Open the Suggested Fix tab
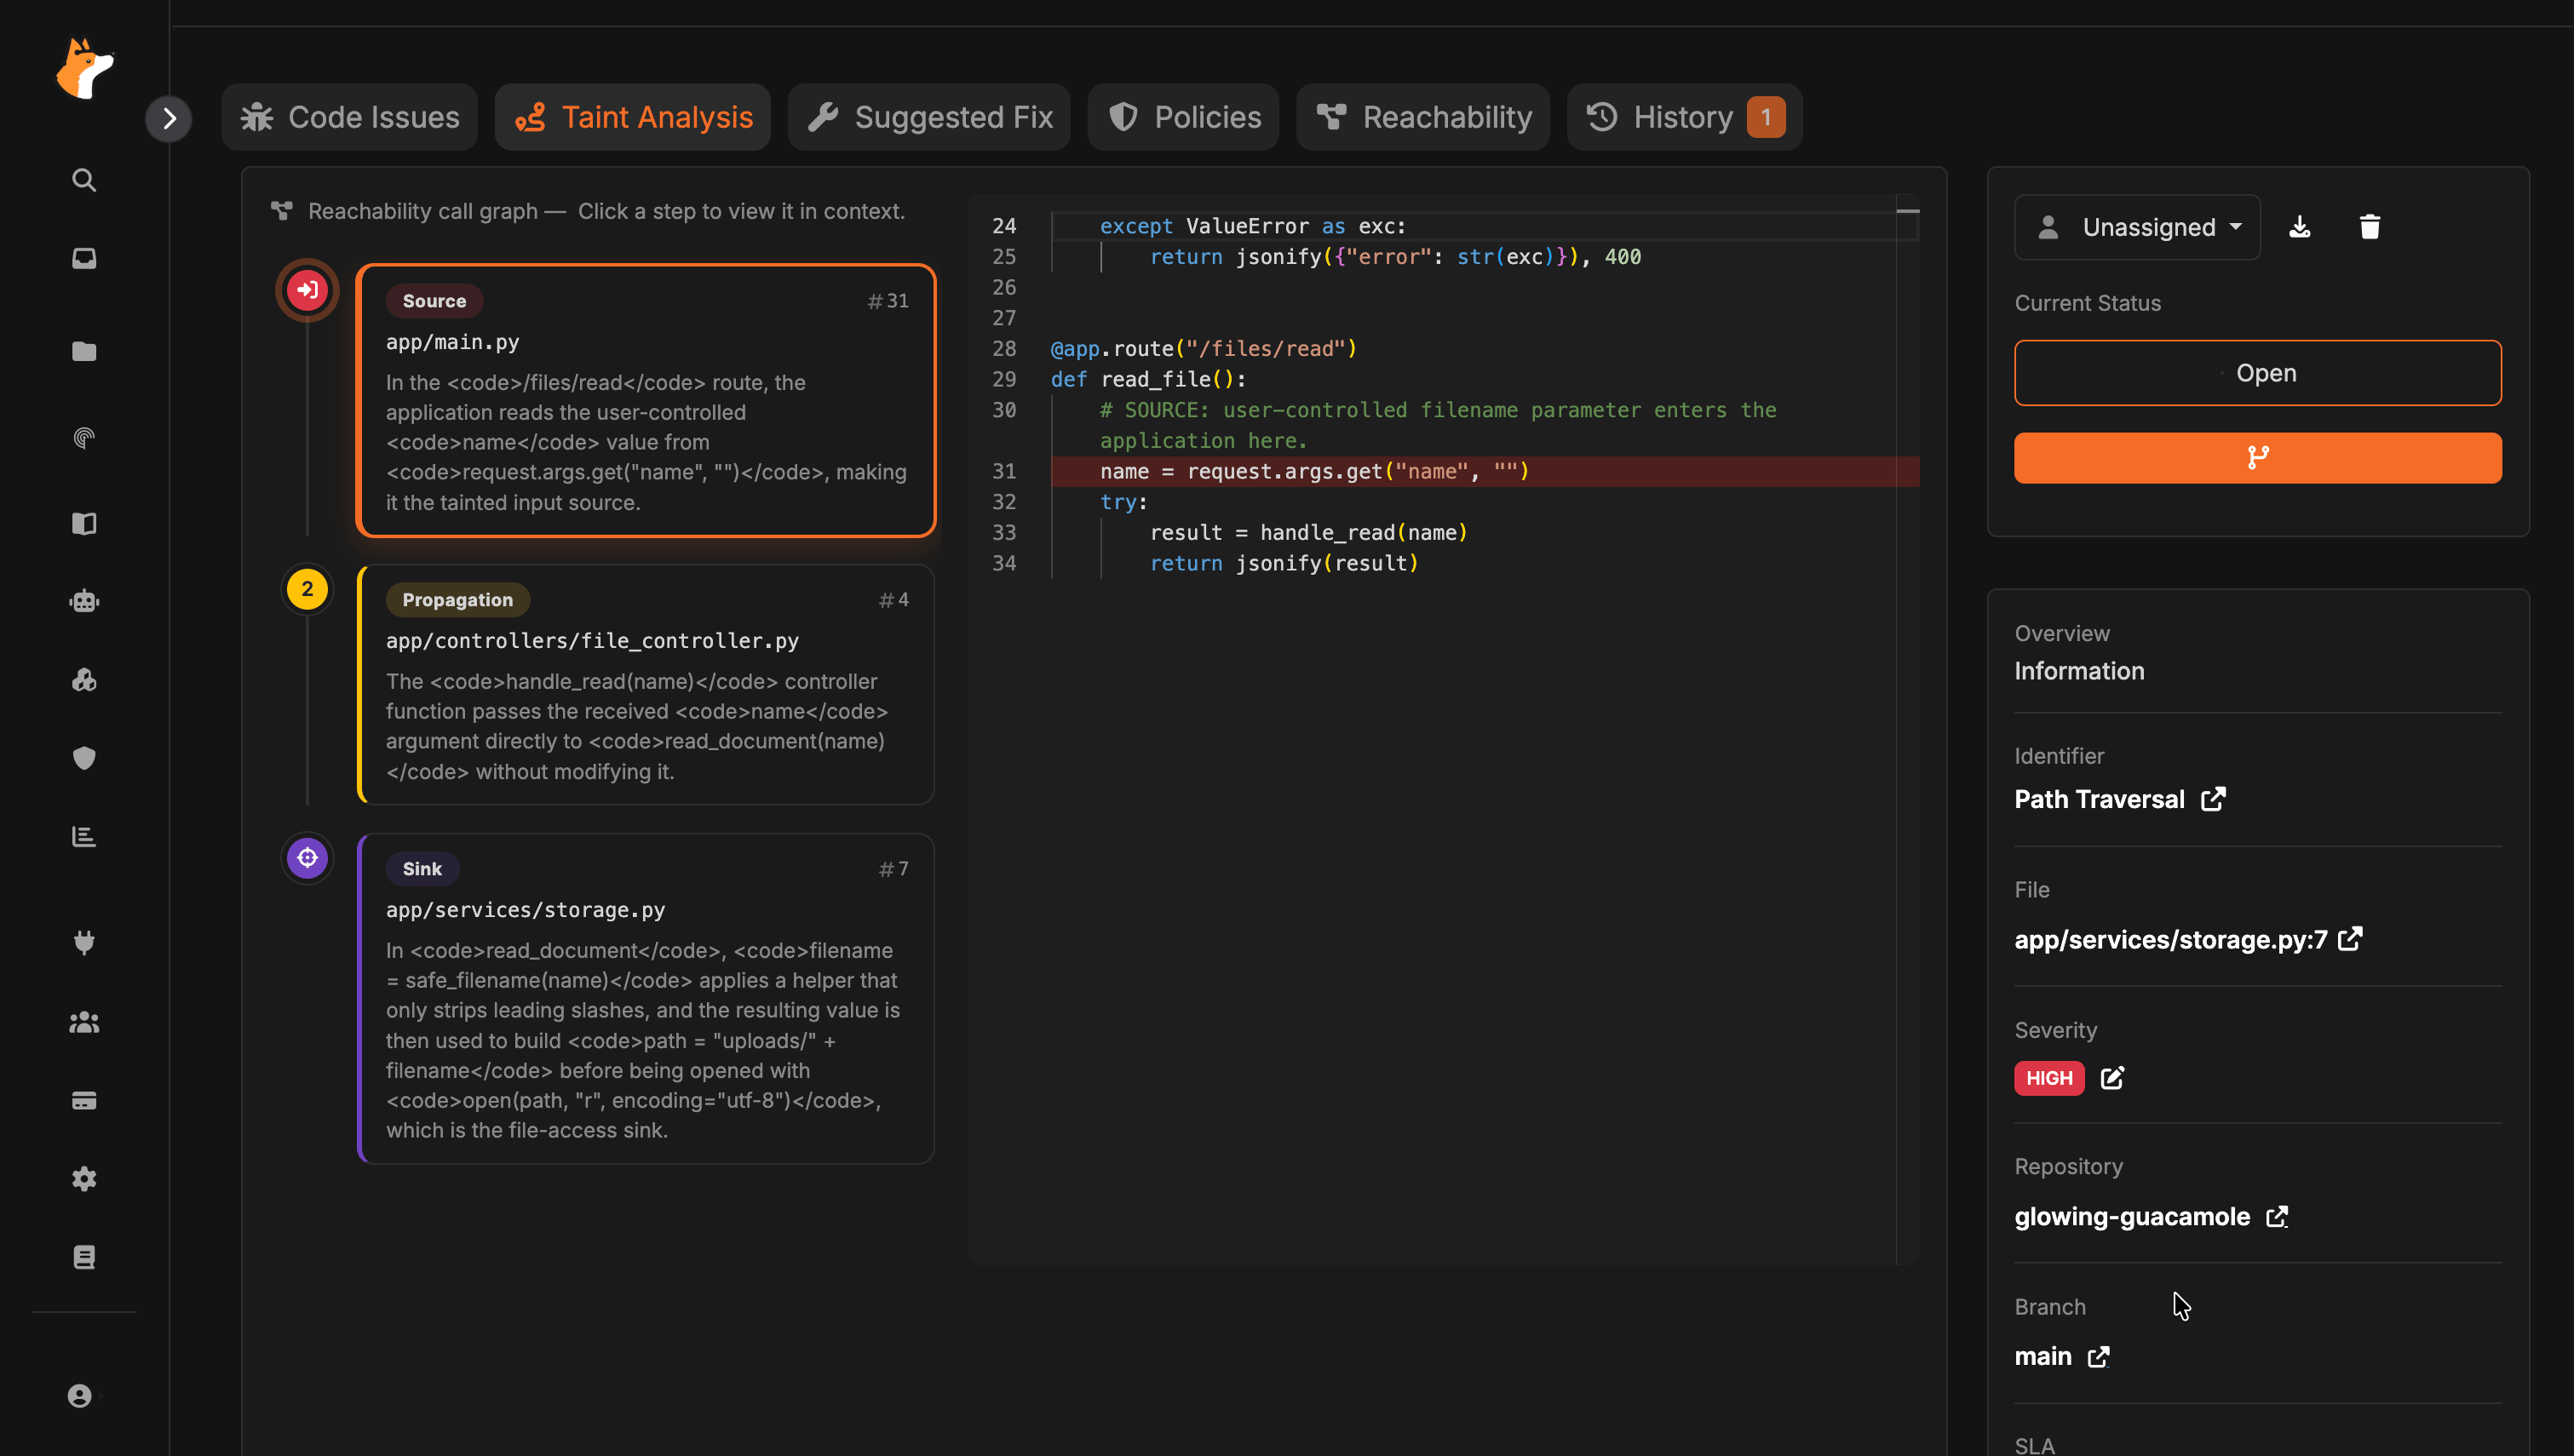Screen dimensions: 2574x1456 [x=929, y=117]
